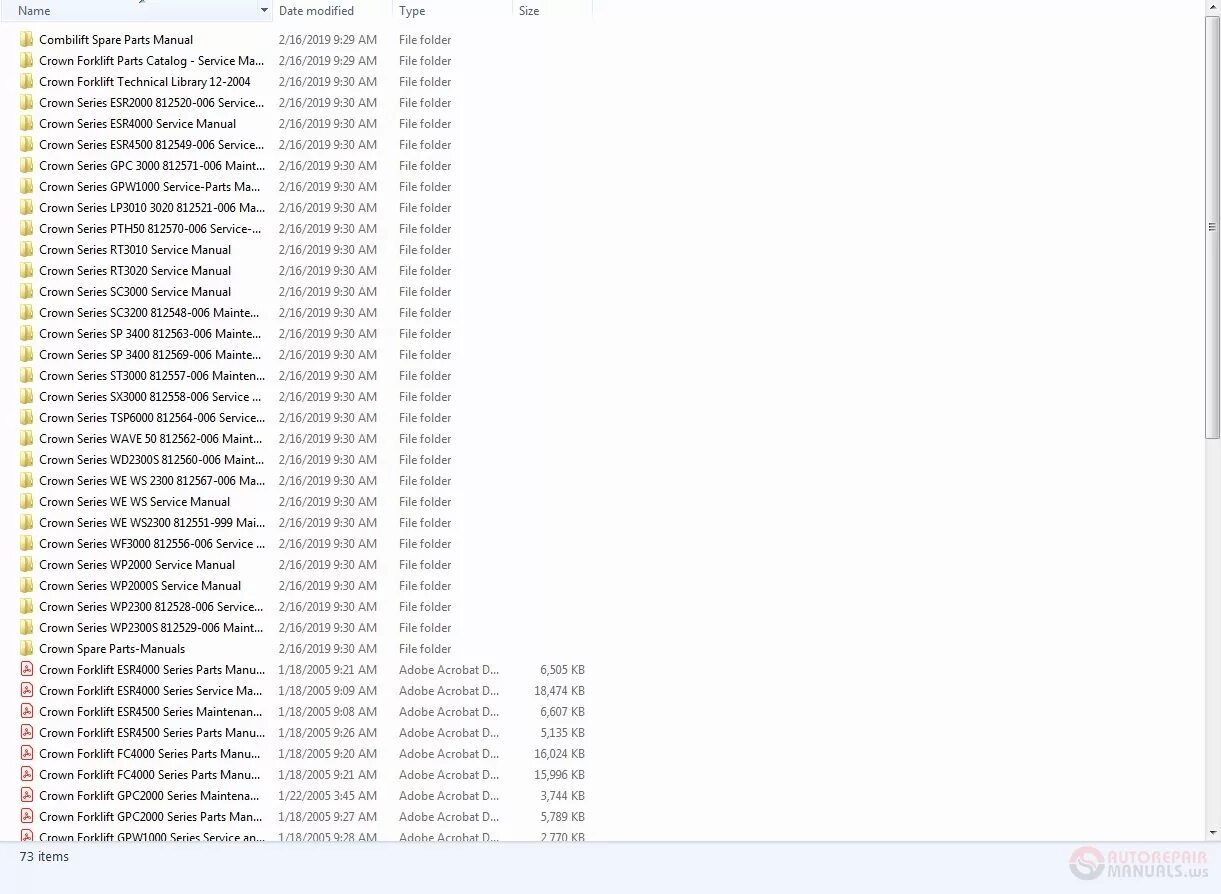Select 5,135 KB ESR4500 Series Parts Manual file
The width and height of the screenshot is (1221, 894).
152,733
